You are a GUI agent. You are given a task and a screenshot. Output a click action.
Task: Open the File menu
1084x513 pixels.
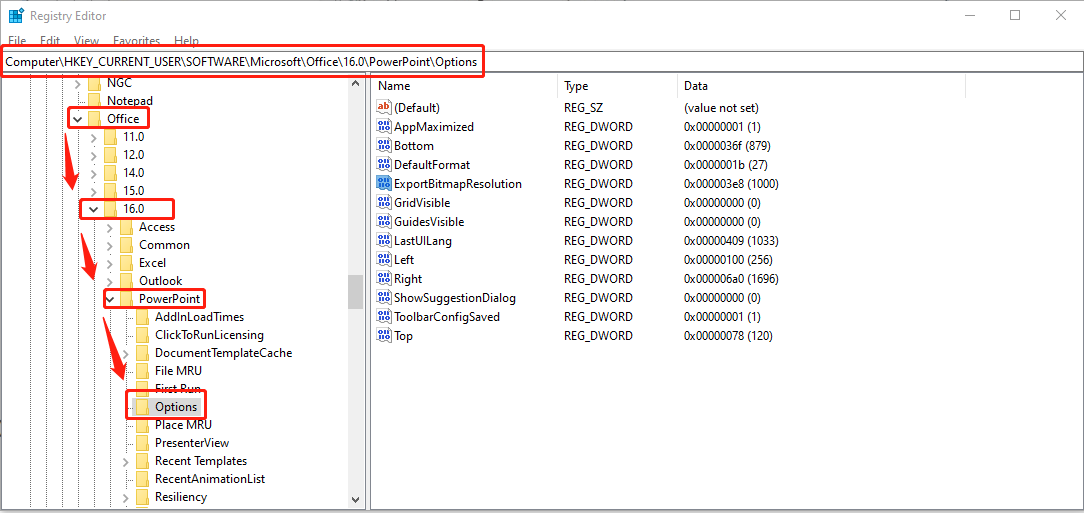[x=17, y=41]
